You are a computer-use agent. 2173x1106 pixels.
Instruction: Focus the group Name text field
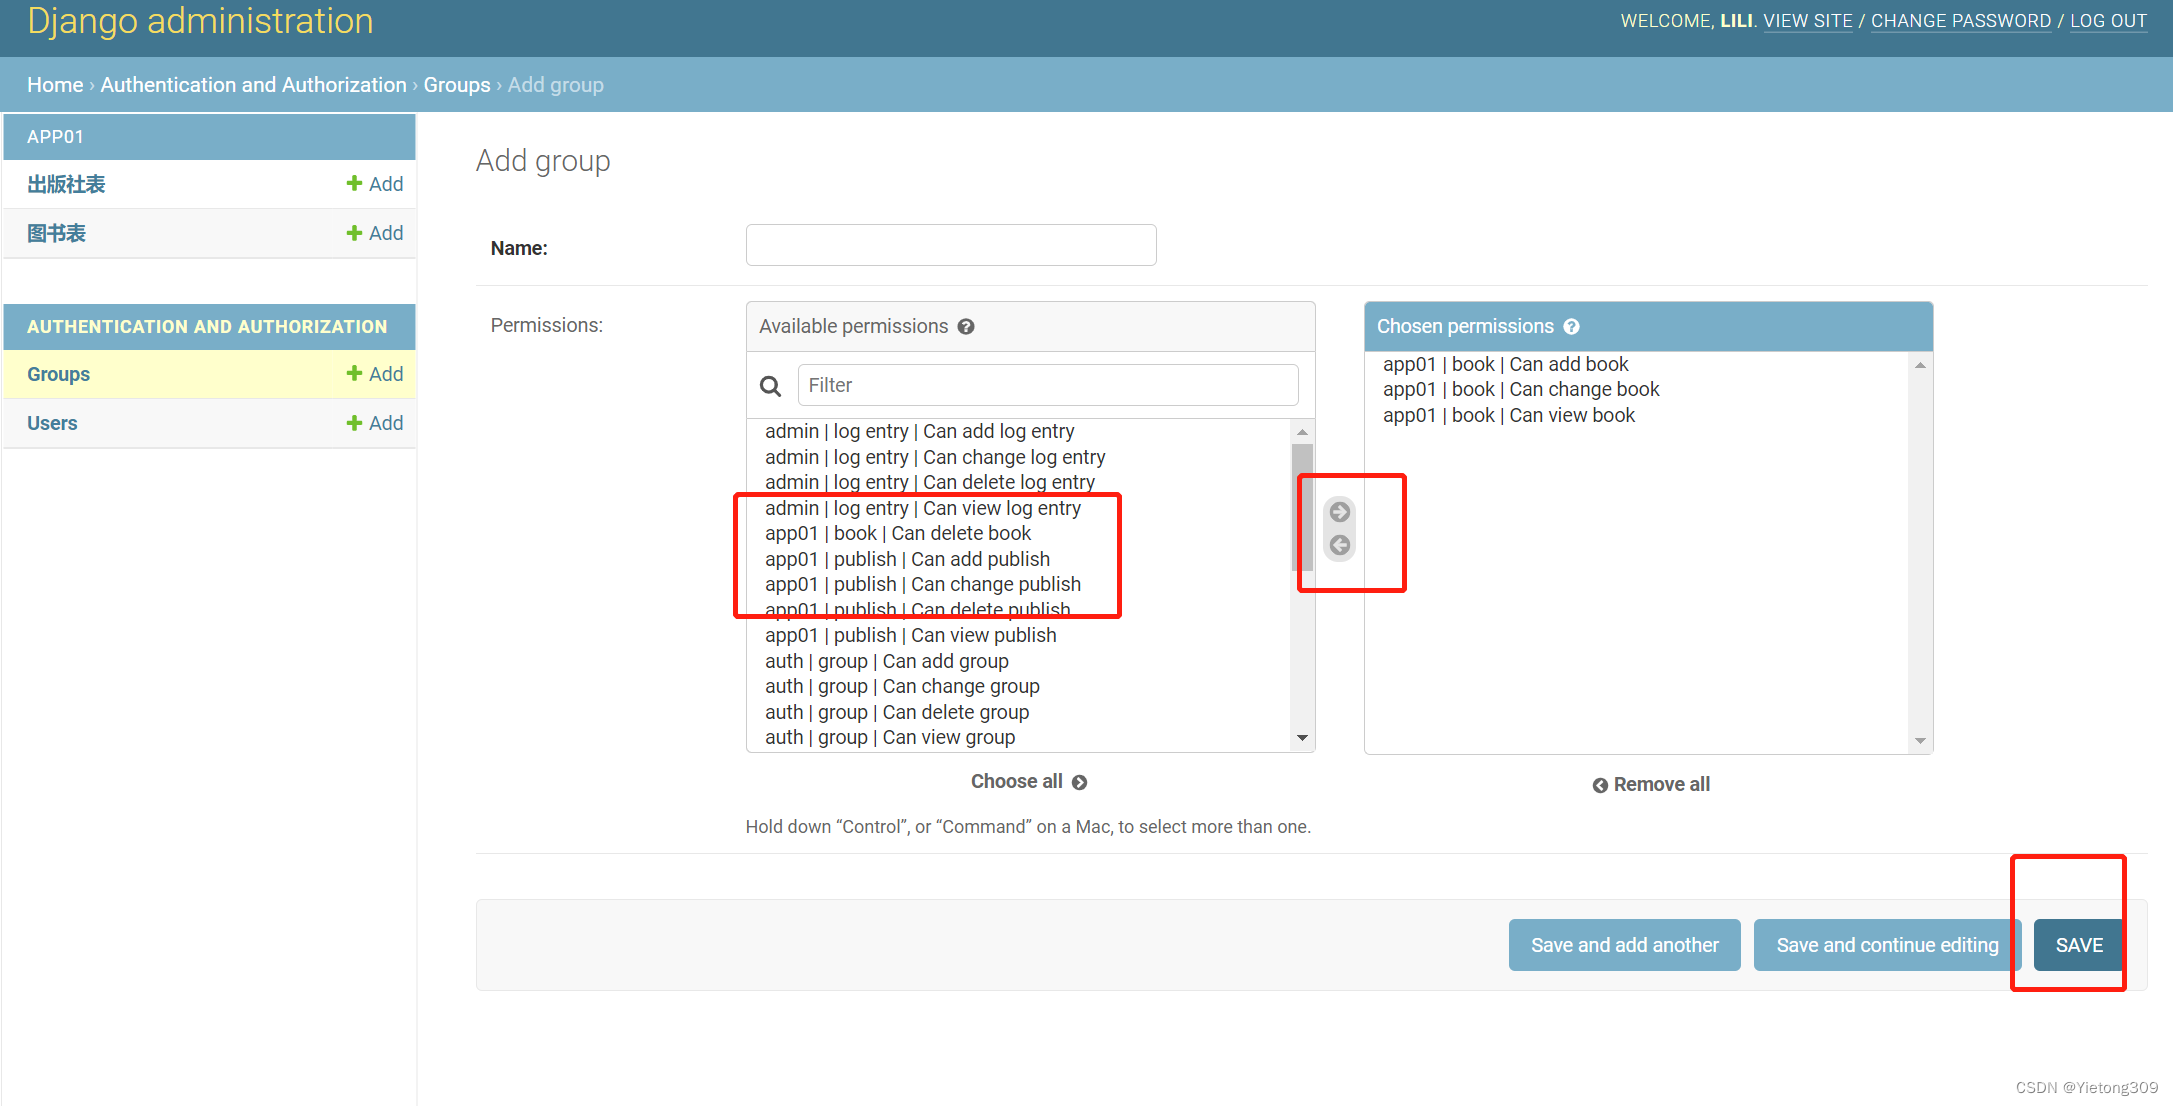point(950,246)
